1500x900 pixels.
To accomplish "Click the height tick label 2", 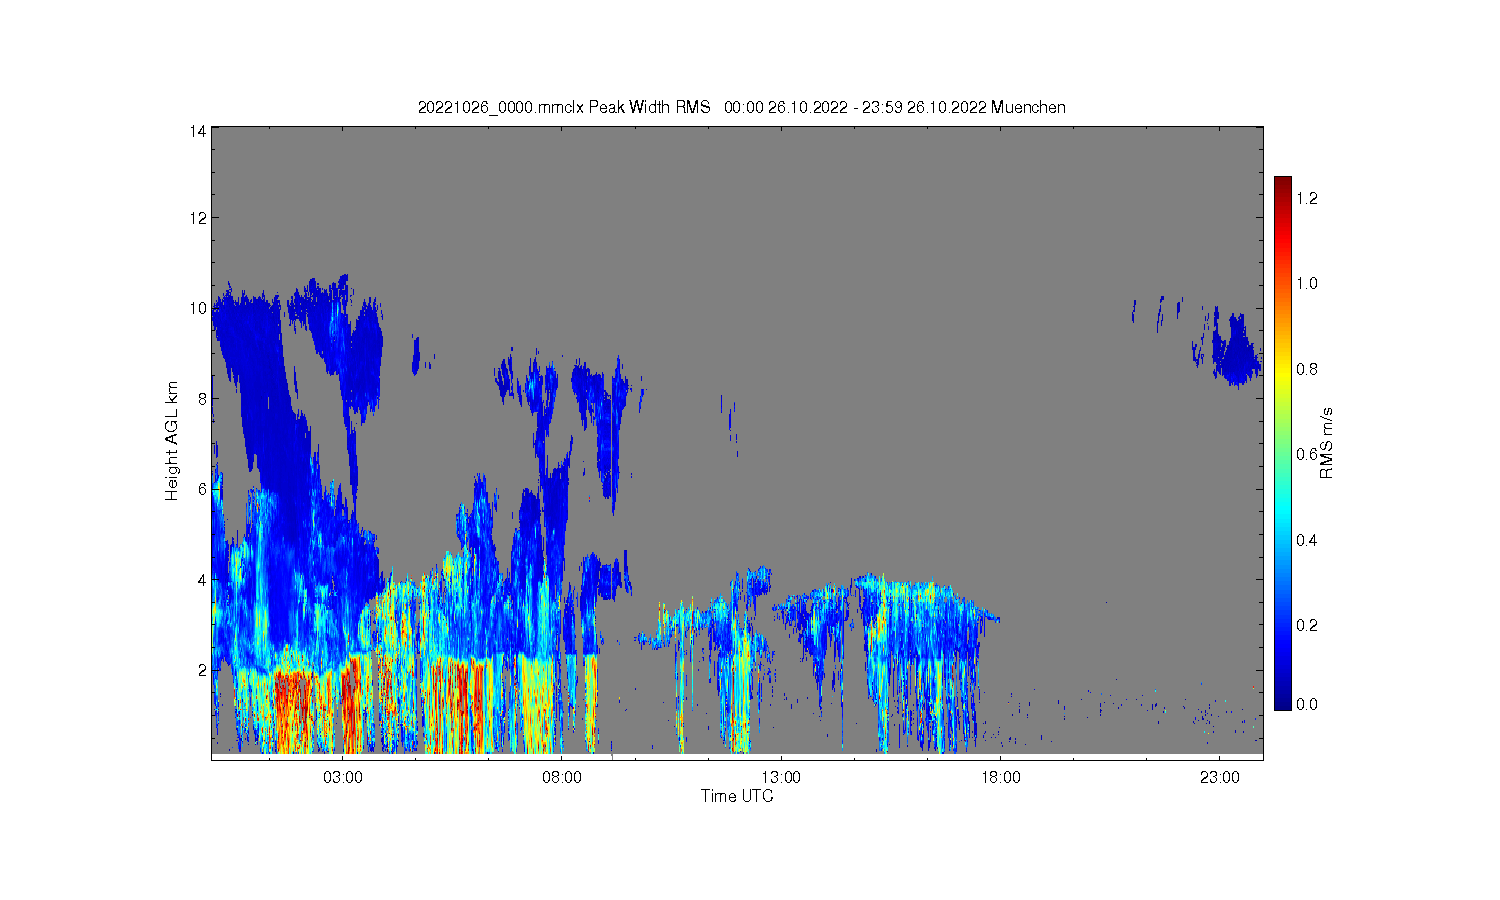I will [203, 670].
